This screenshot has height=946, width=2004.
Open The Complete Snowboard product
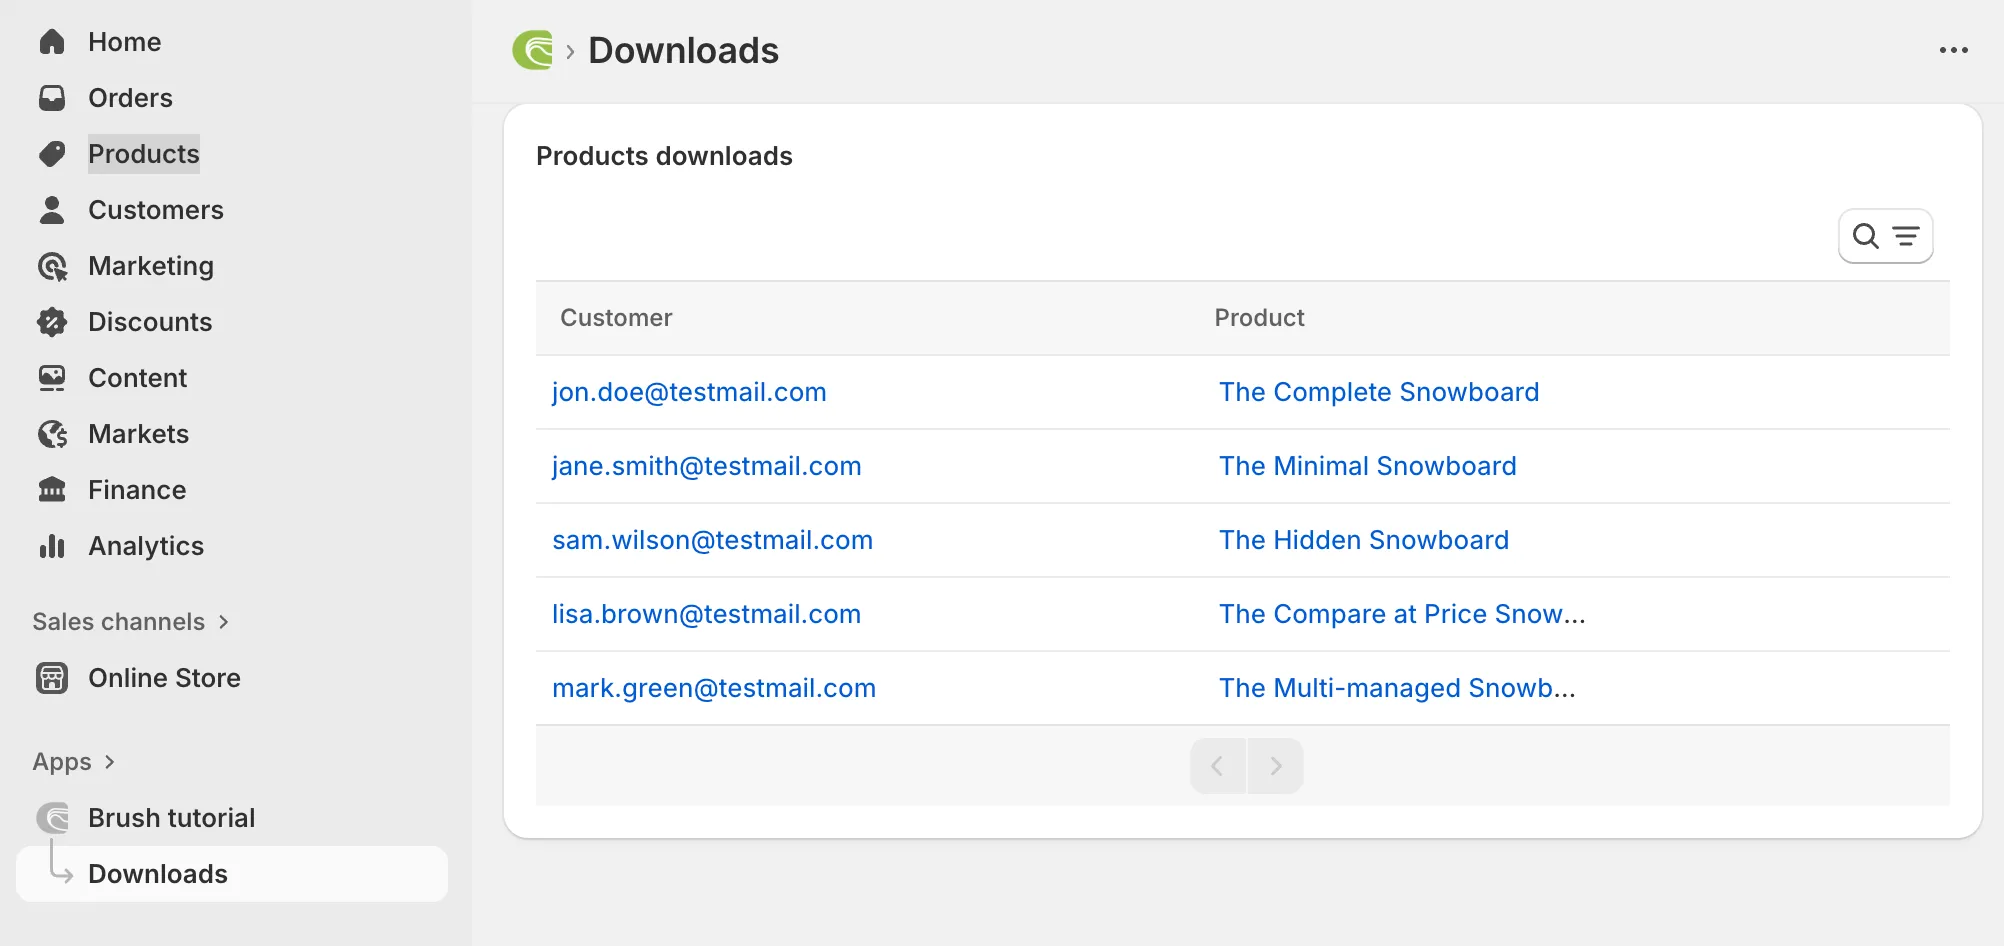1379,392
